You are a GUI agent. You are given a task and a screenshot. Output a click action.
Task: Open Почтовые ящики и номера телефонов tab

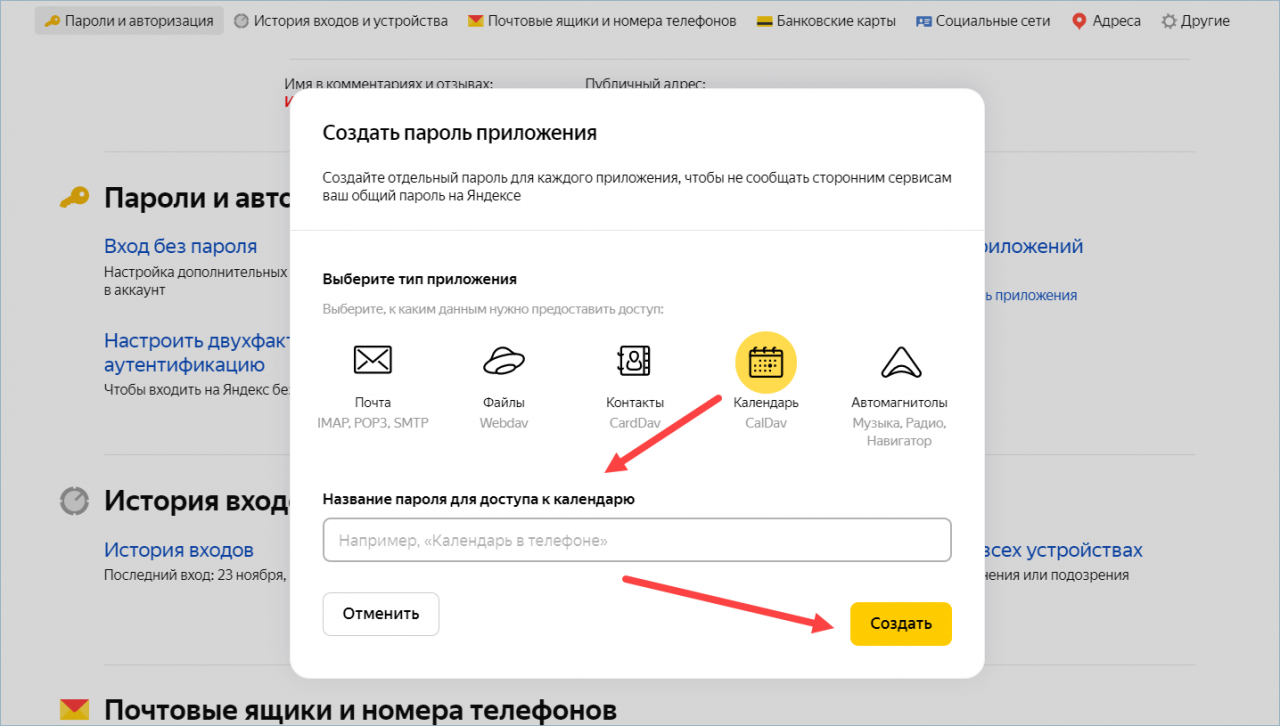pos(602,21)
